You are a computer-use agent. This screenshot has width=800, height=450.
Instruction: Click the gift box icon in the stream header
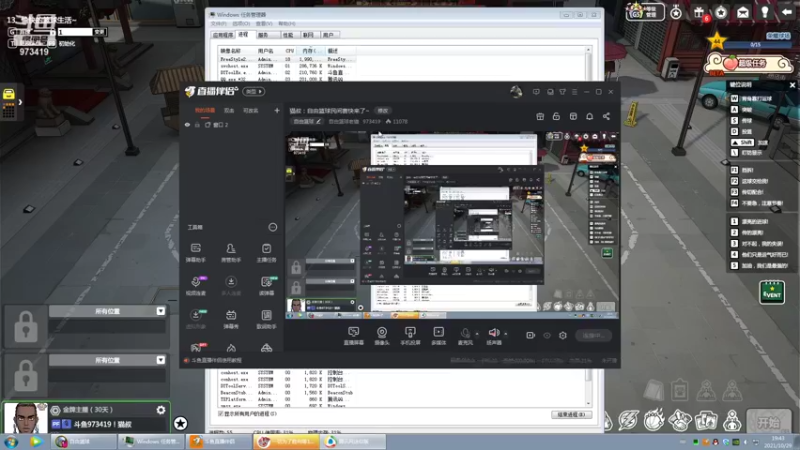tap(540, 116)
